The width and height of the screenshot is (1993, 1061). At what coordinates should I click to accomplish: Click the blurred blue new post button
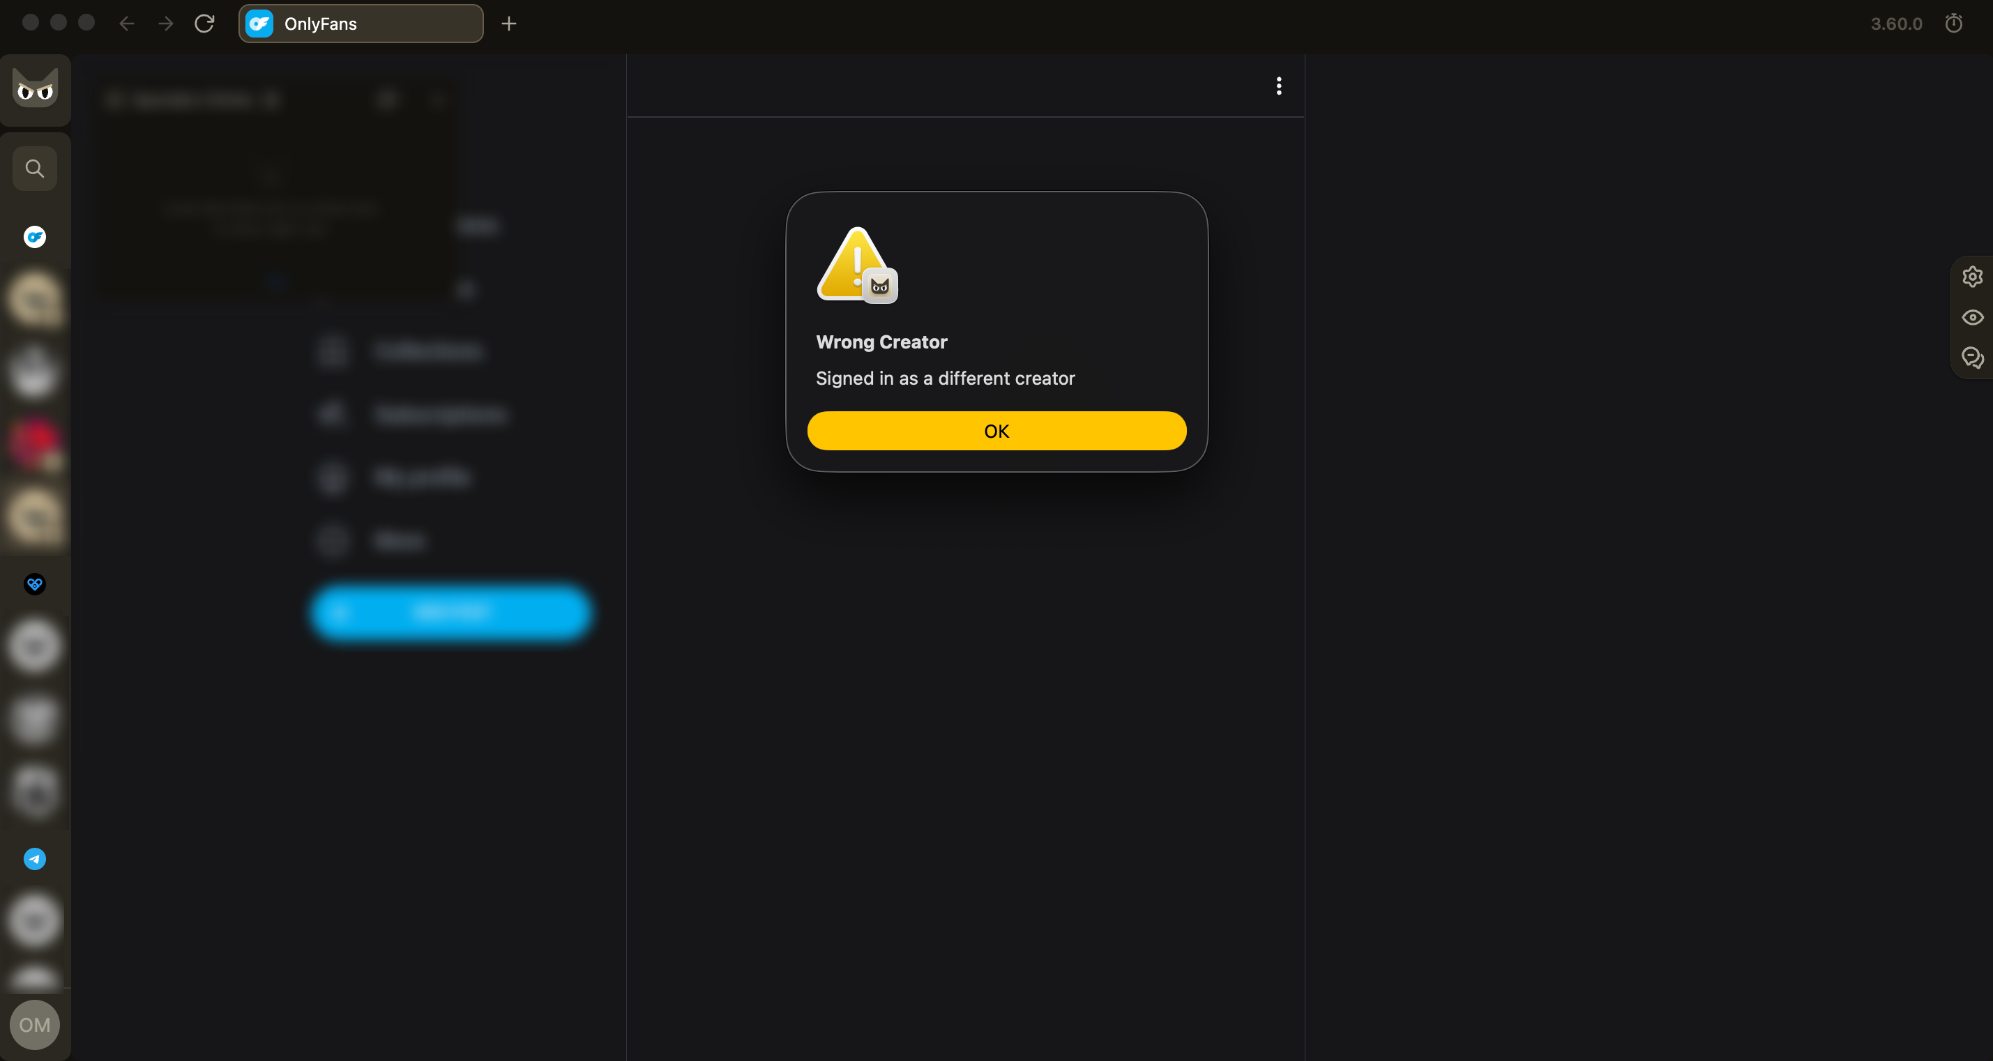(x=451, y=612)
